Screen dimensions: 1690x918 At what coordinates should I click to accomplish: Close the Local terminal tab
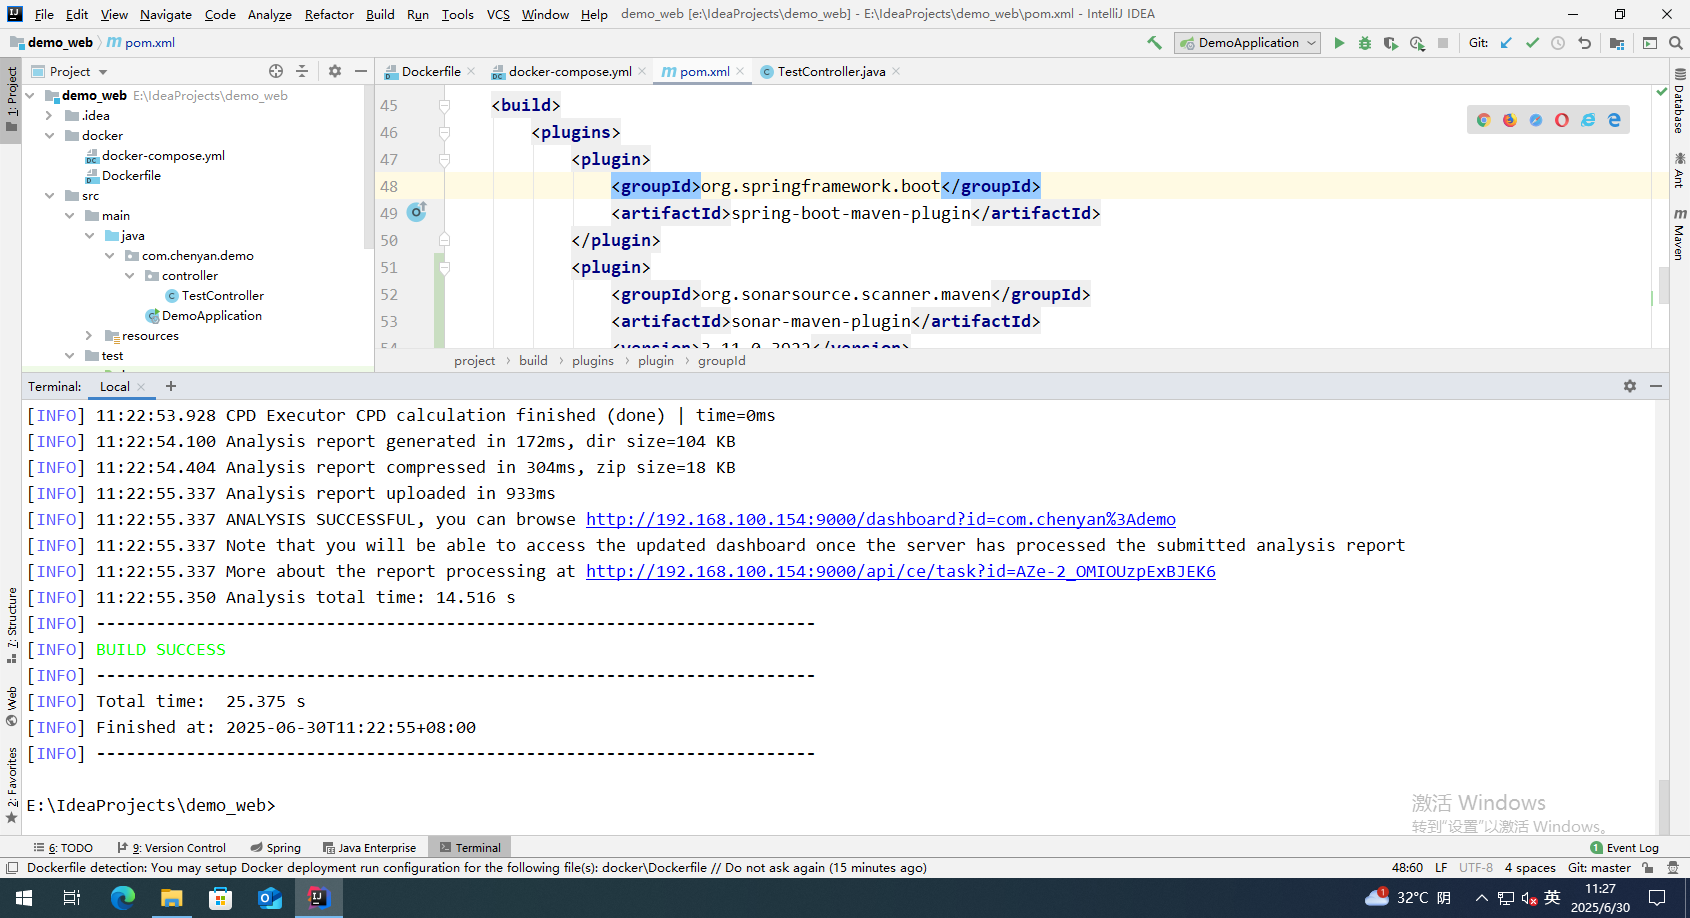pos(141,387)
